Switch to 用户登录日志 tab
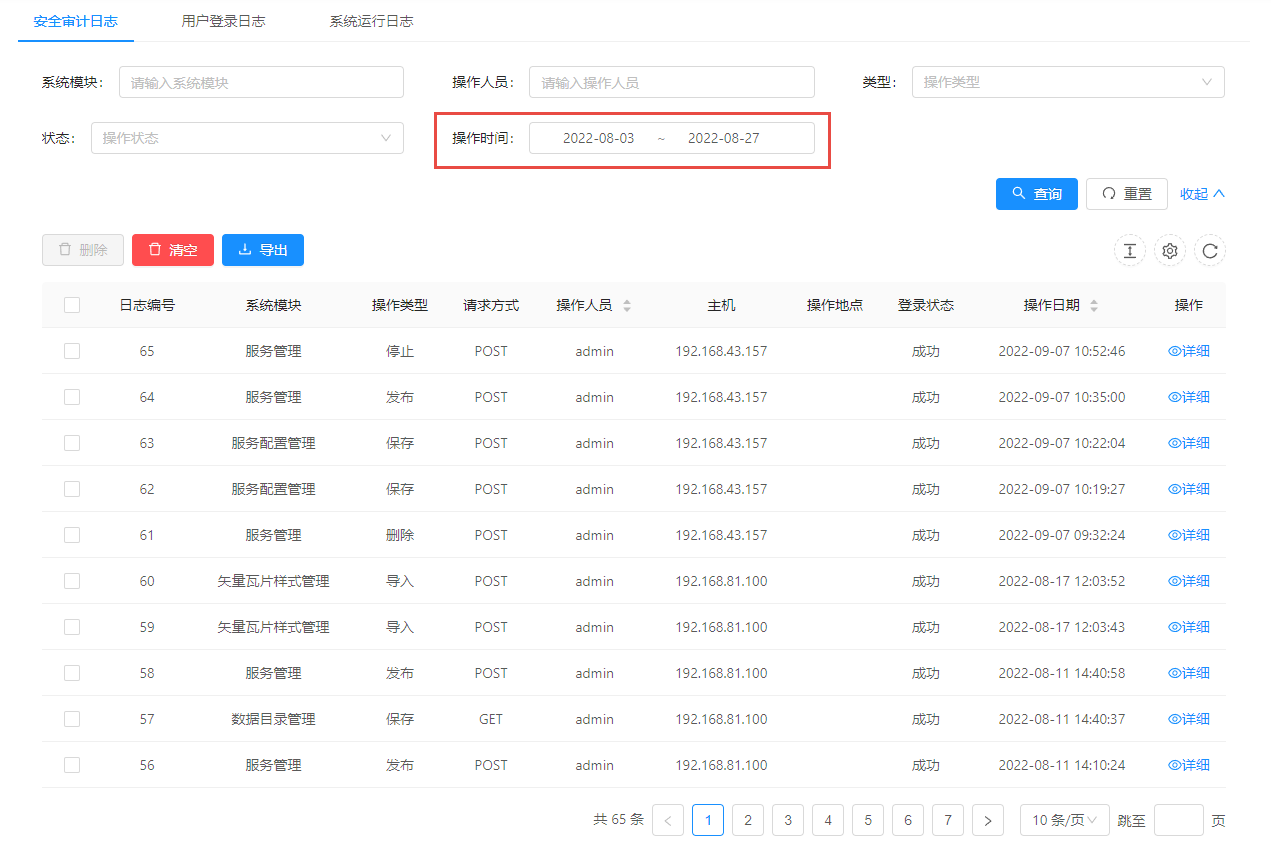Image resolution: width=1271 pixels, height=853 pixels. [x=223, y=21]
